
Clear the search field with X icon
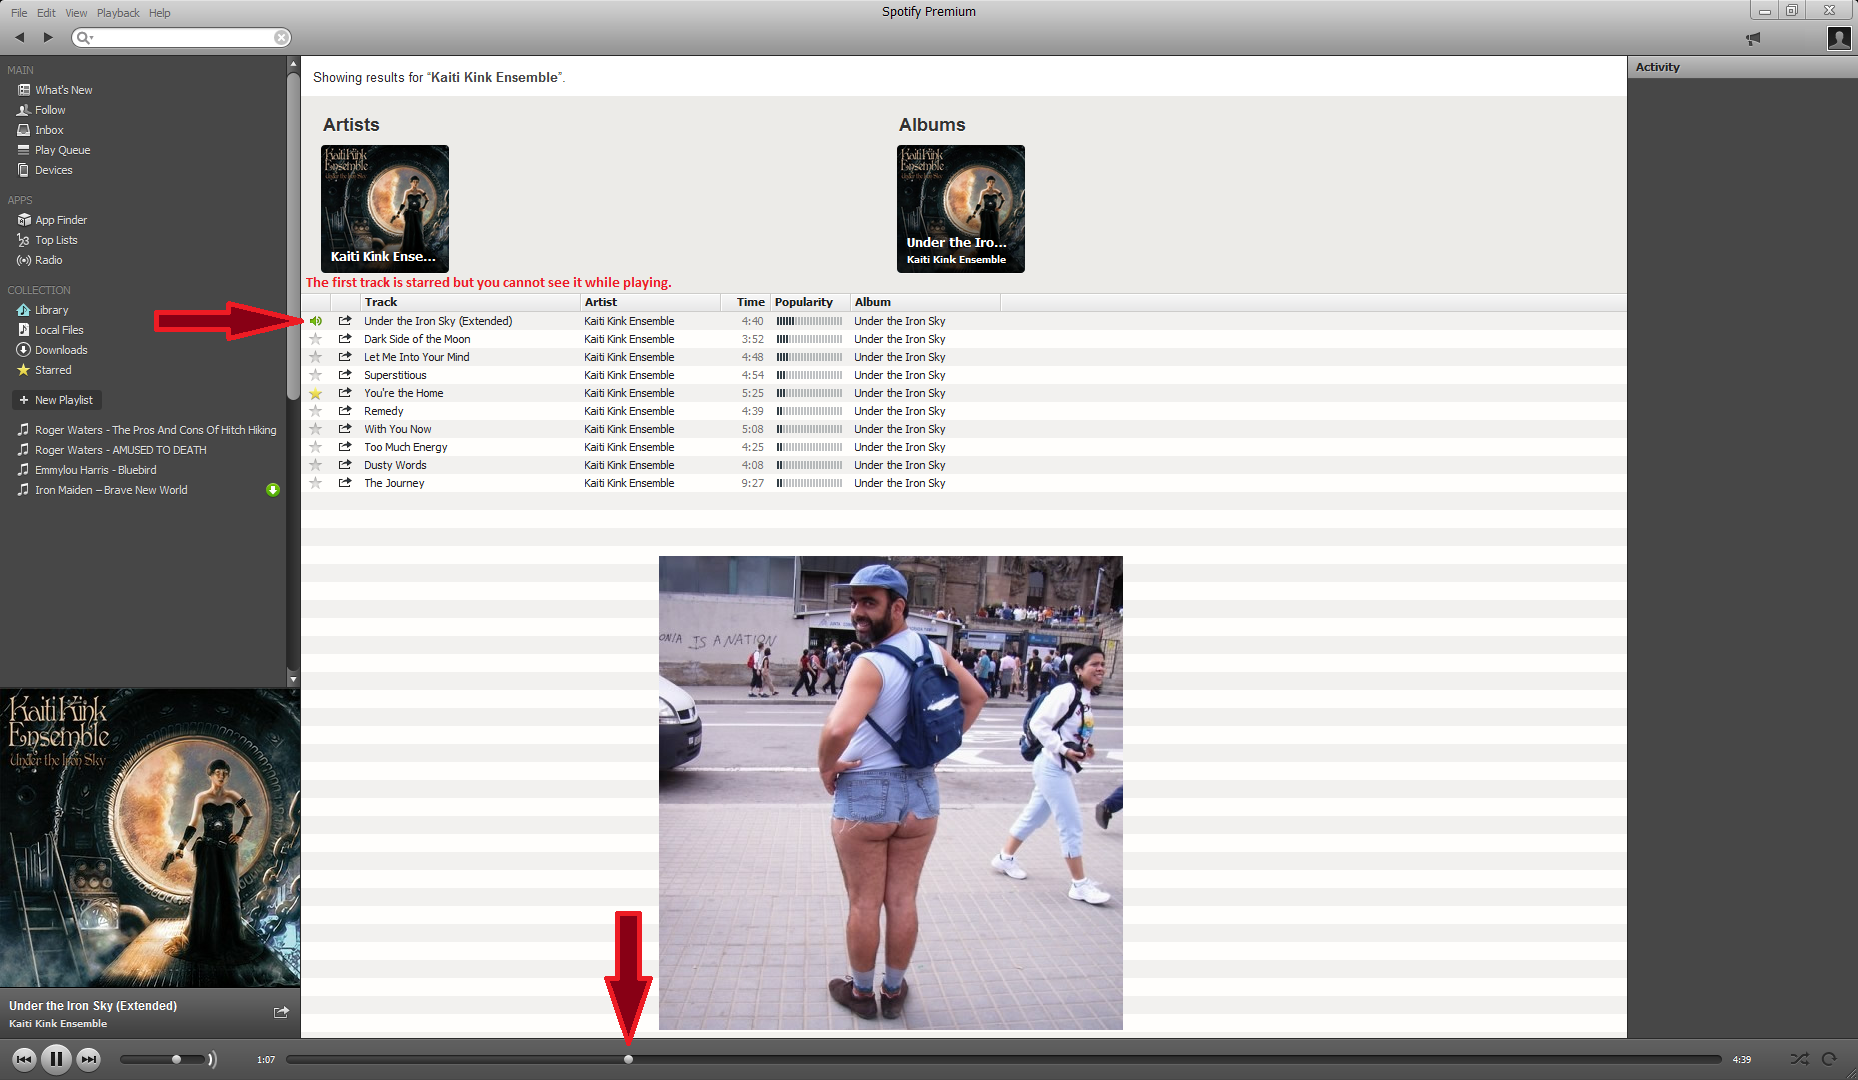[x=282, y=37]
